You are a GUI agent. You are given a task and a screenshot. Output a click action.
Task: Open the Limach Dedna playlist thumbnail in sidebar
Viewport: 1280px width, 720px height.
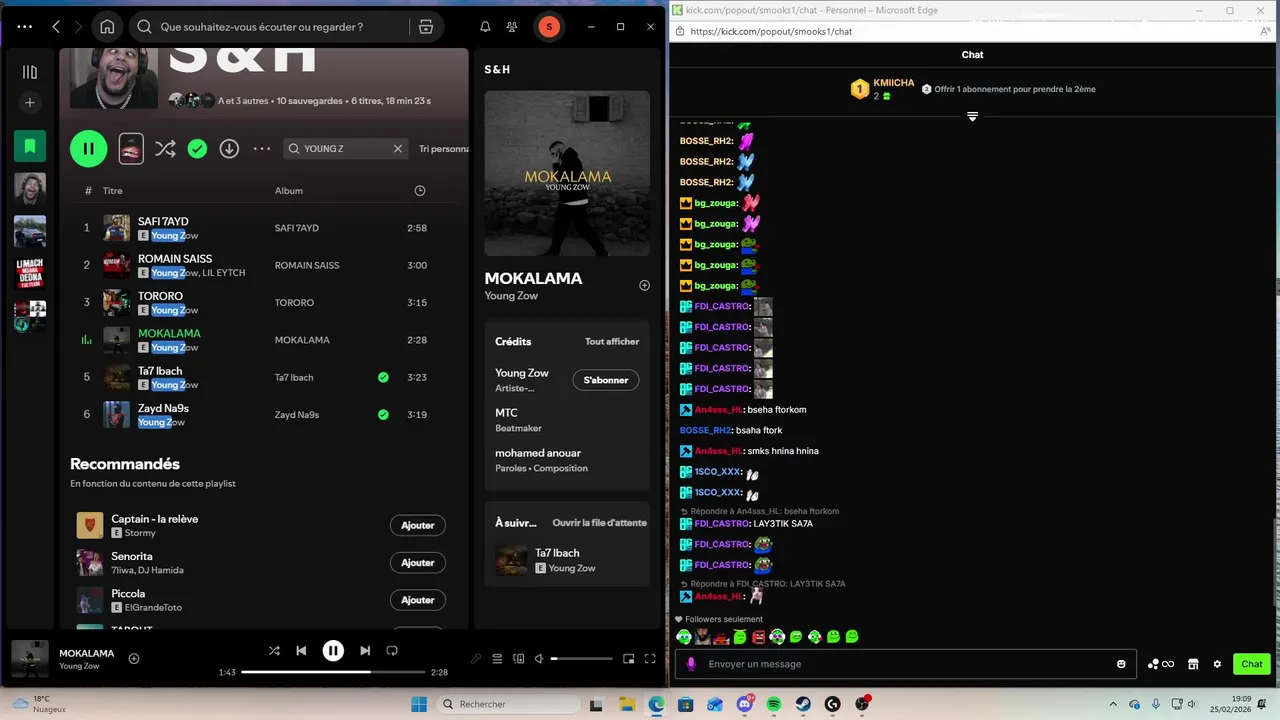30,273
